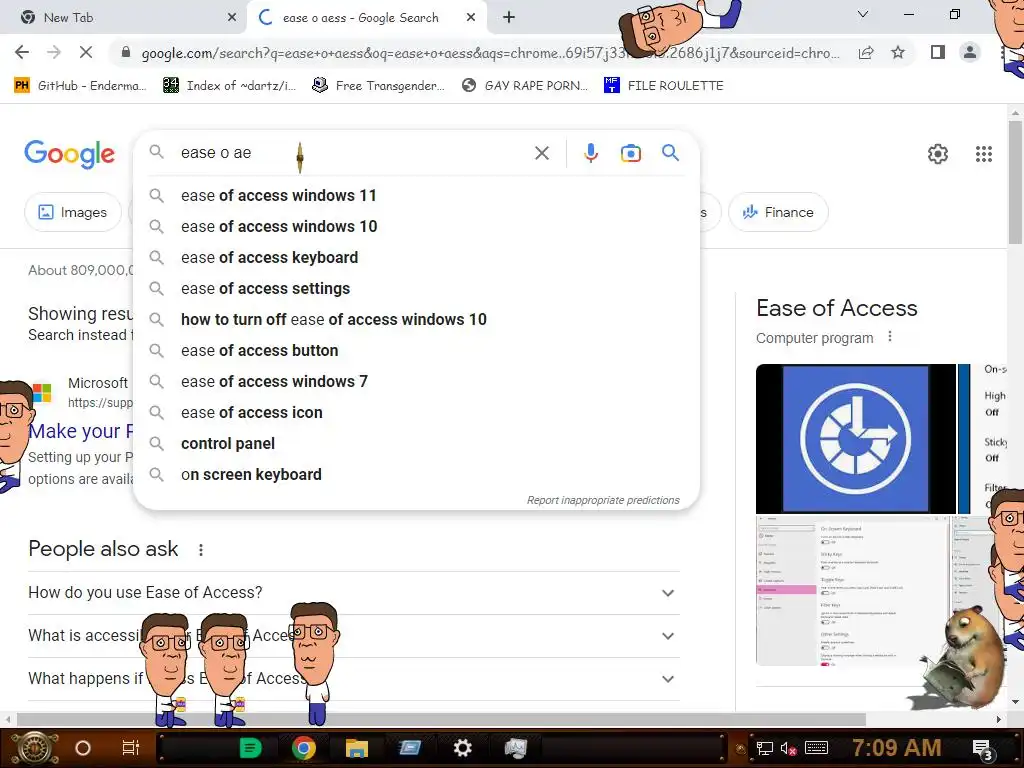Click 'Report inappropriate predictions'
This screenshot has height=768, width=1024.
pos(603,500)
